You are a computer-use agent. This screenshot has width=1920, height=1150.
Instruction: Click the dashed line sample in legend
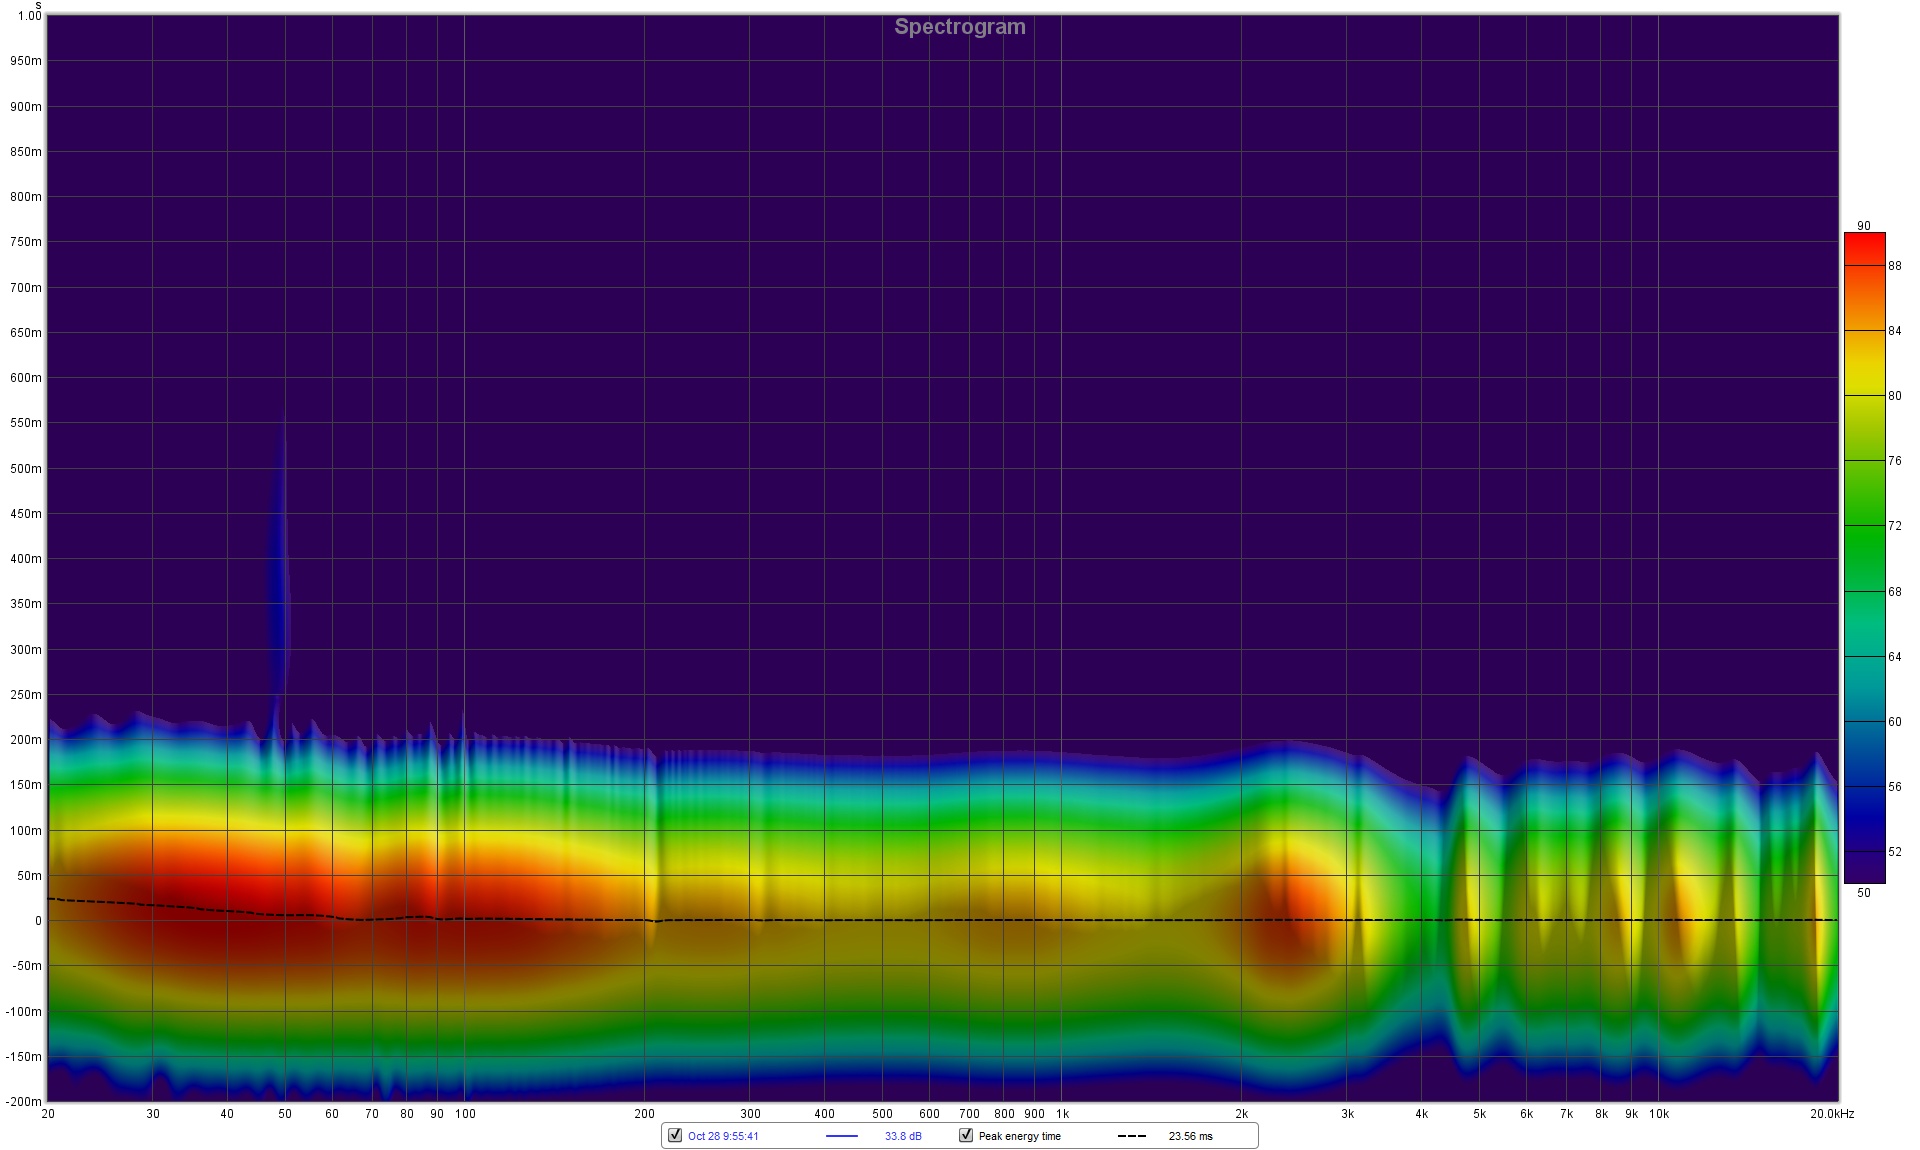[1132, 1136]
